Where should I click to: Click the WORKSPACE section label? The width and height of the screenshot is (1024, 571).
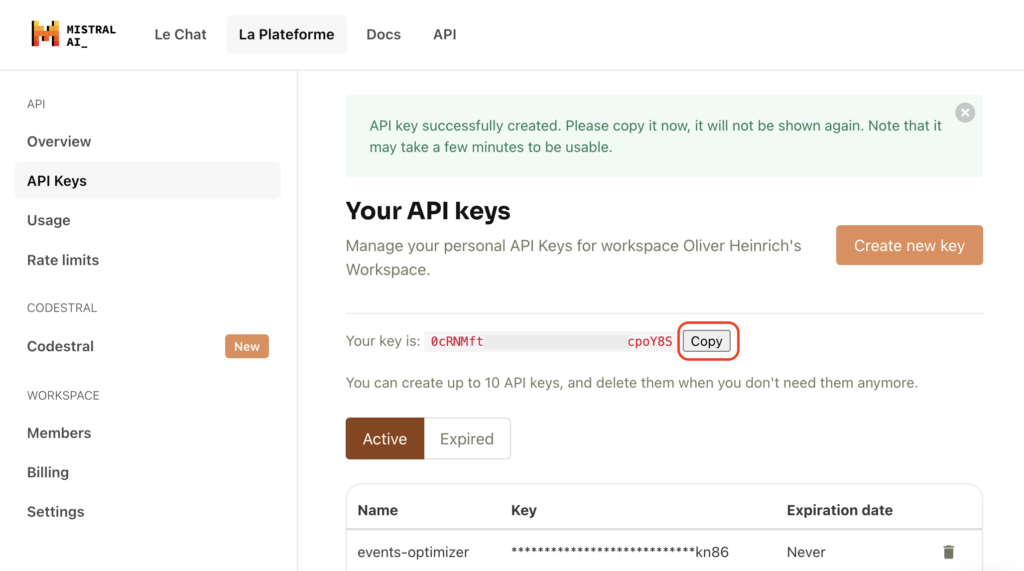tap(63, 395)
